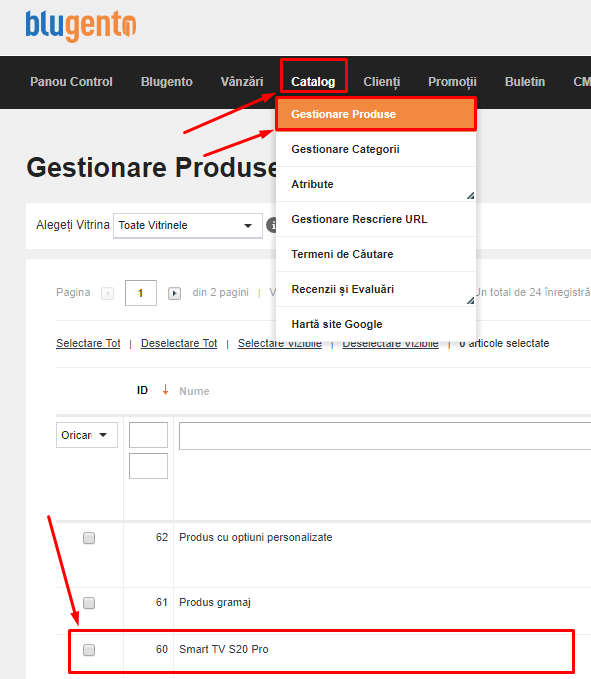Screen dimensions: 591x679
Task: Select the Atribute menu entry
Action: [376, 184]
